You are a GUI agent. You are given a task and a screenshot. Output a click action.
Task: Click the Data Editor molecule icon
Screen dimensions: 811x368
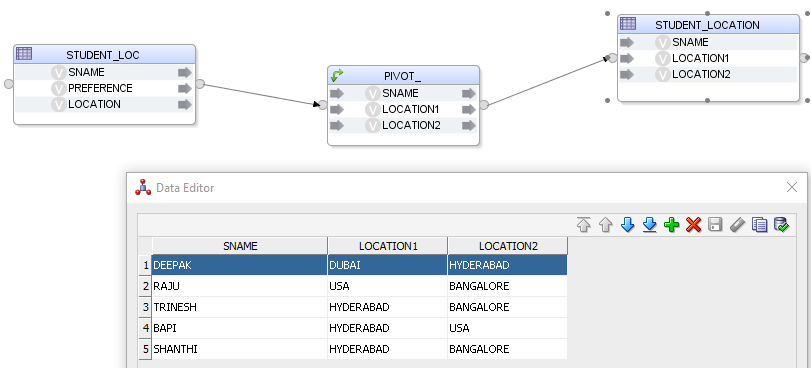coord(143,187)
